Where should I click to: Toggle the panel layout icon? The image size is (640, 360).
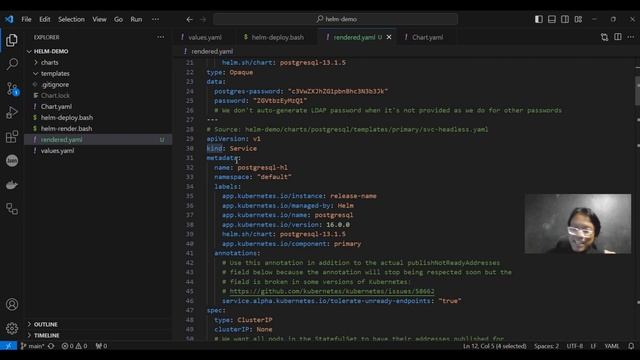click(x=552, y=19)
